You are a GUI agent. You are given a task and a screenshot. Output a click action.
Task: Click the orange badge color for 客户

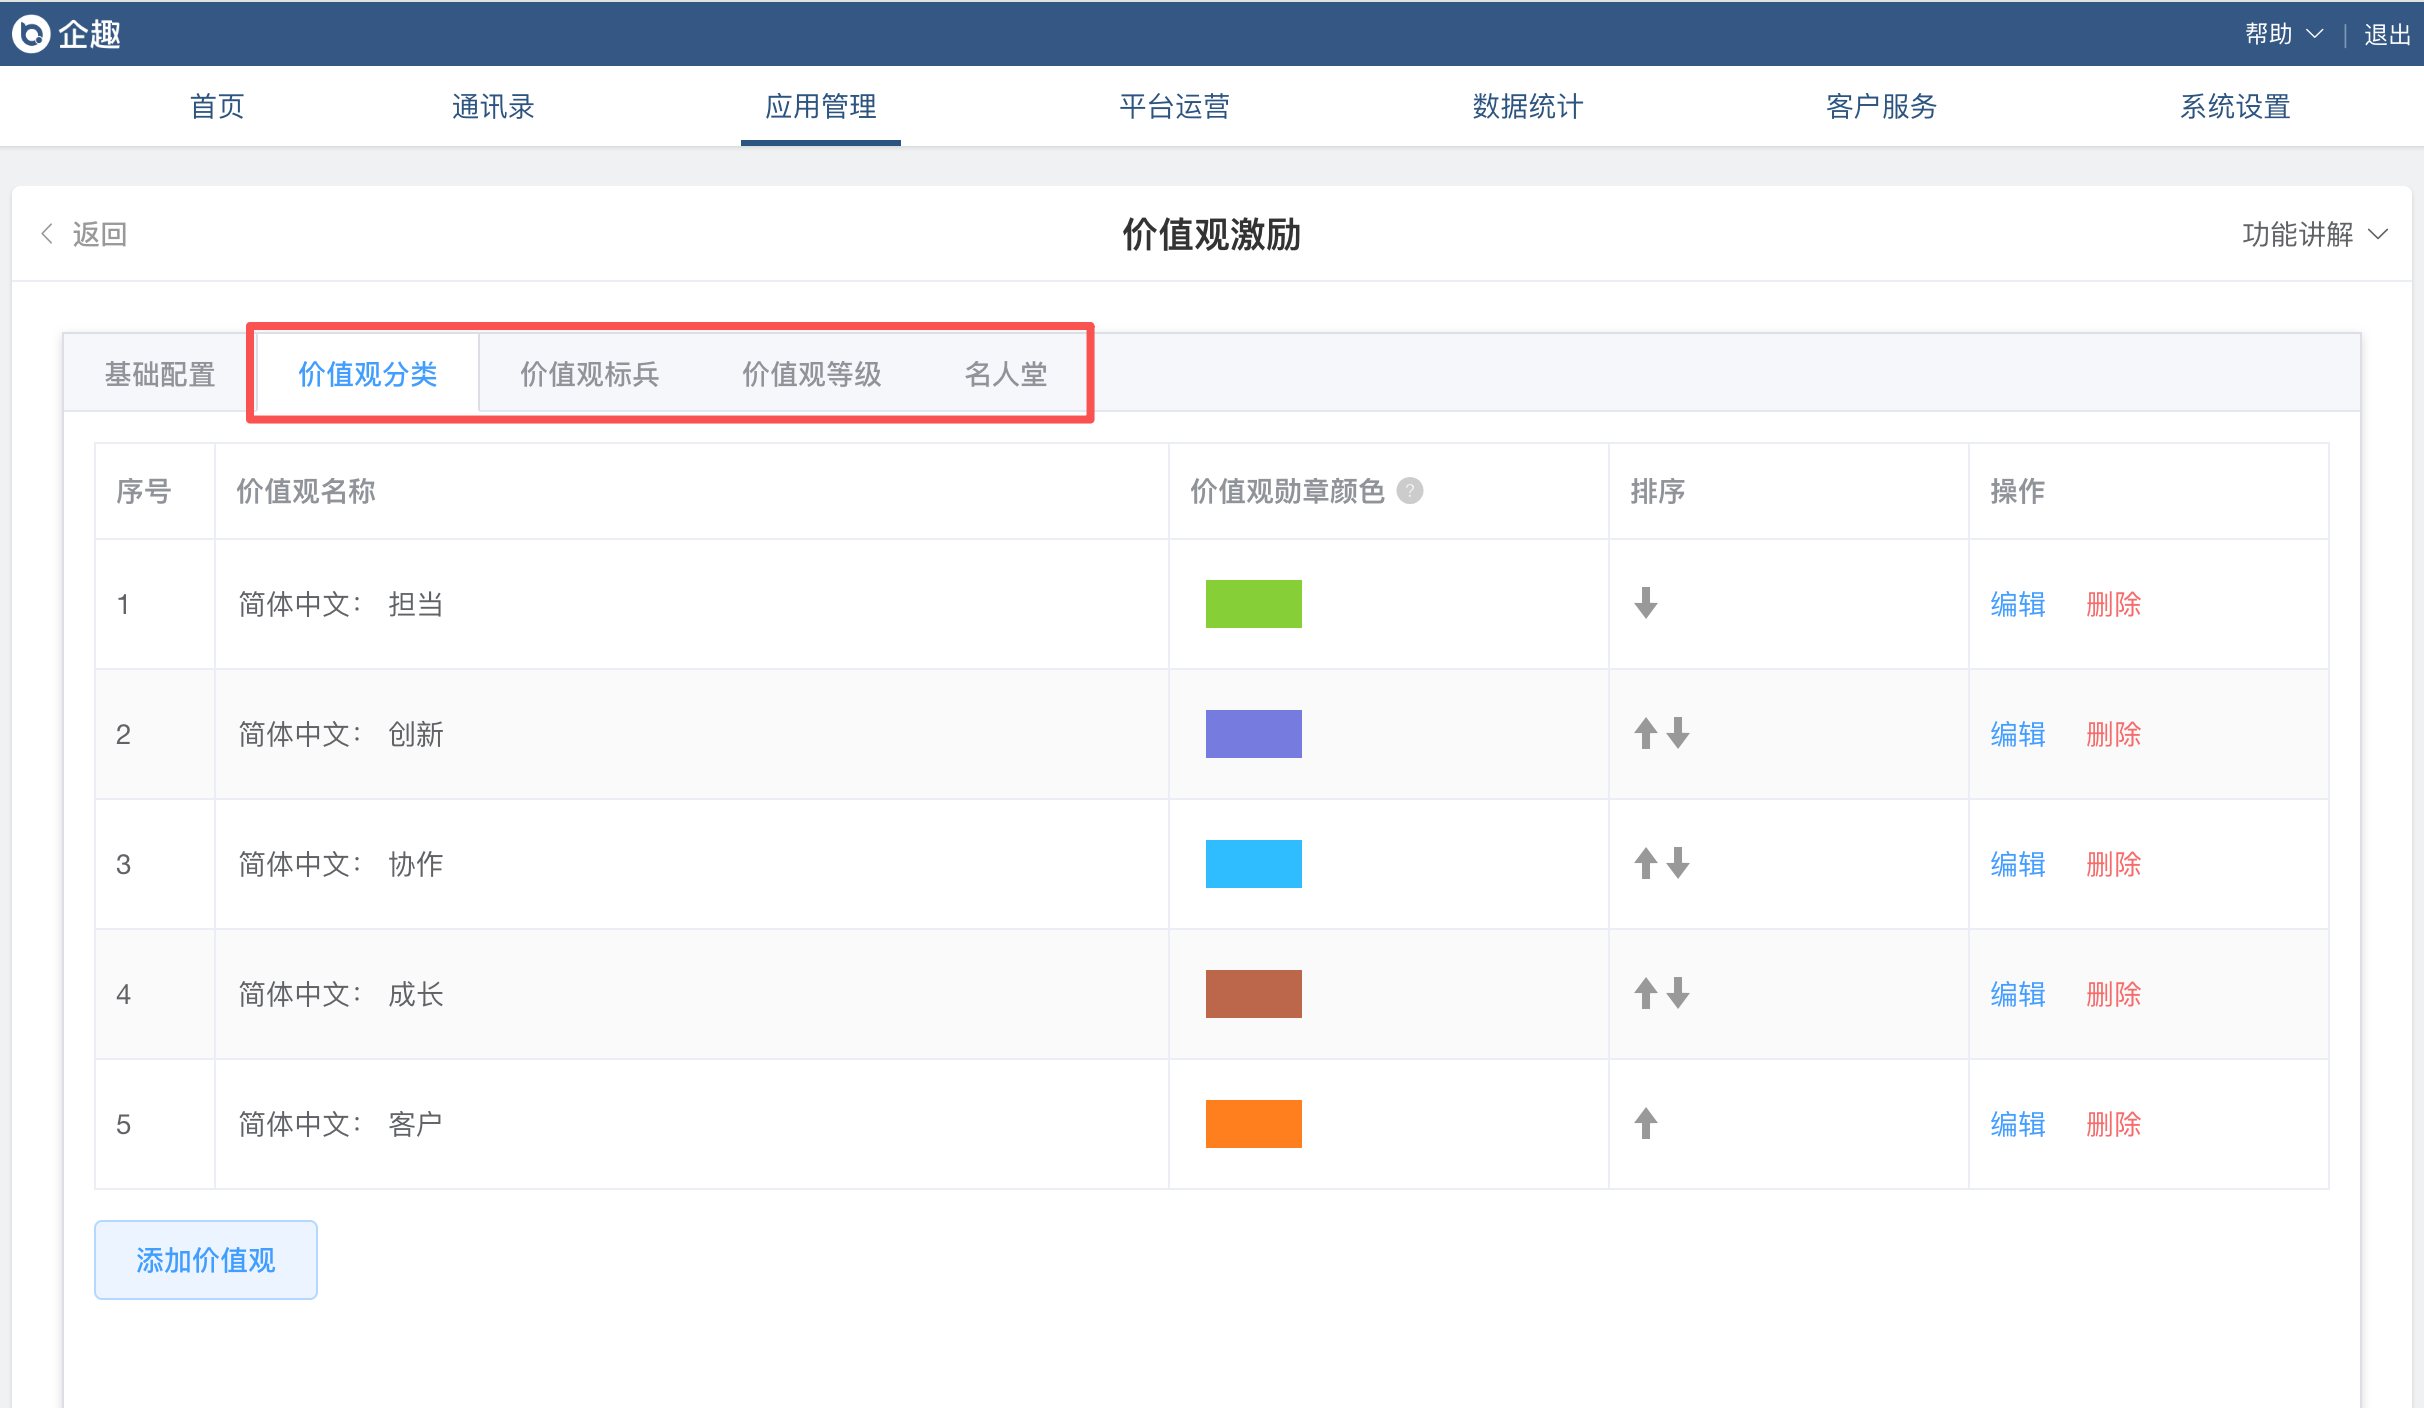tap(1254, 1124)
